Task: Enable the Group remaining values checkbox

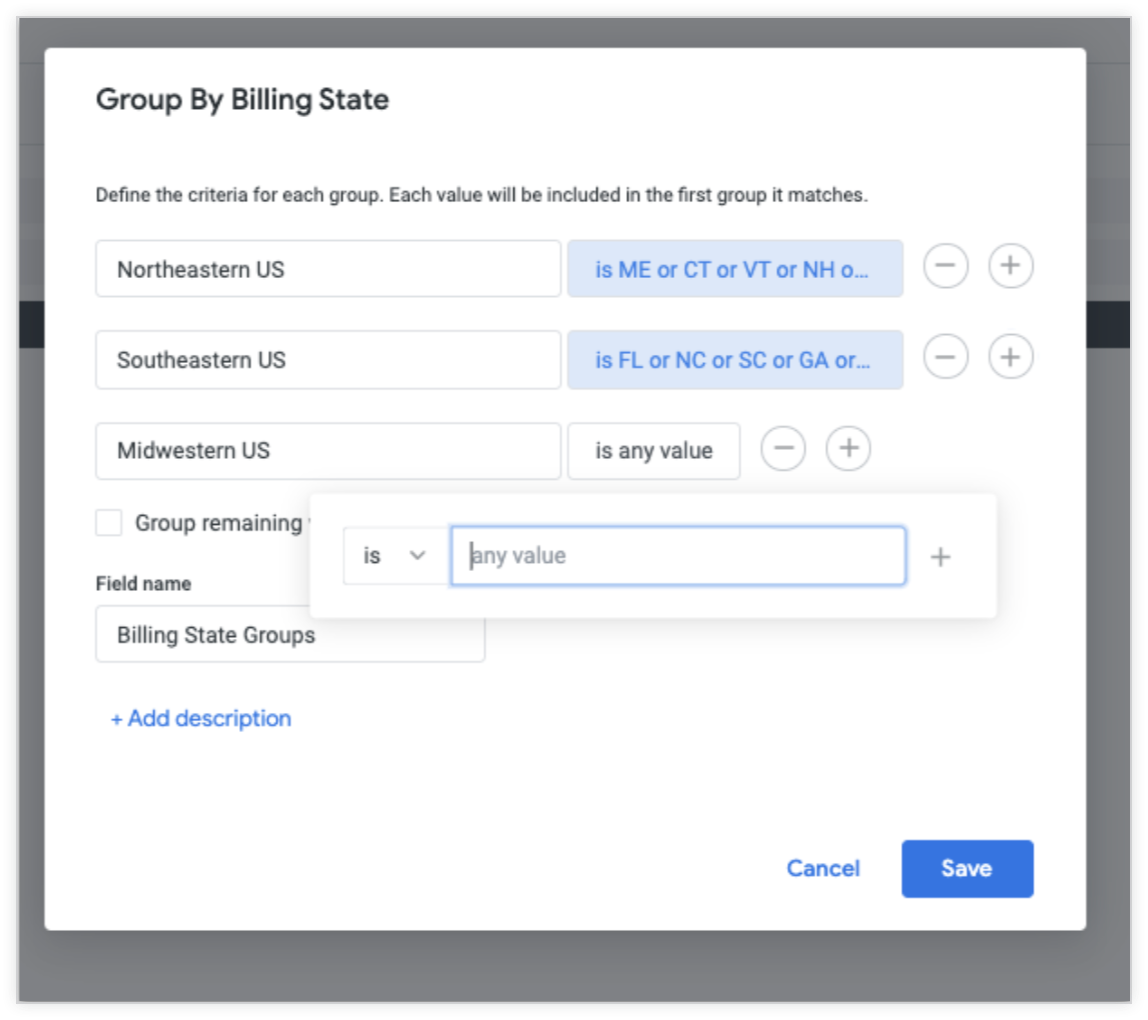Action: click(x=109, y=523)
